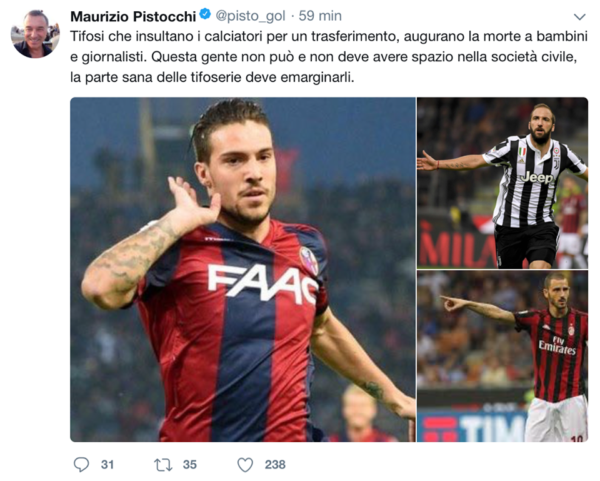Click the blue verified badge
600x481 pixels.
(205, 15)
